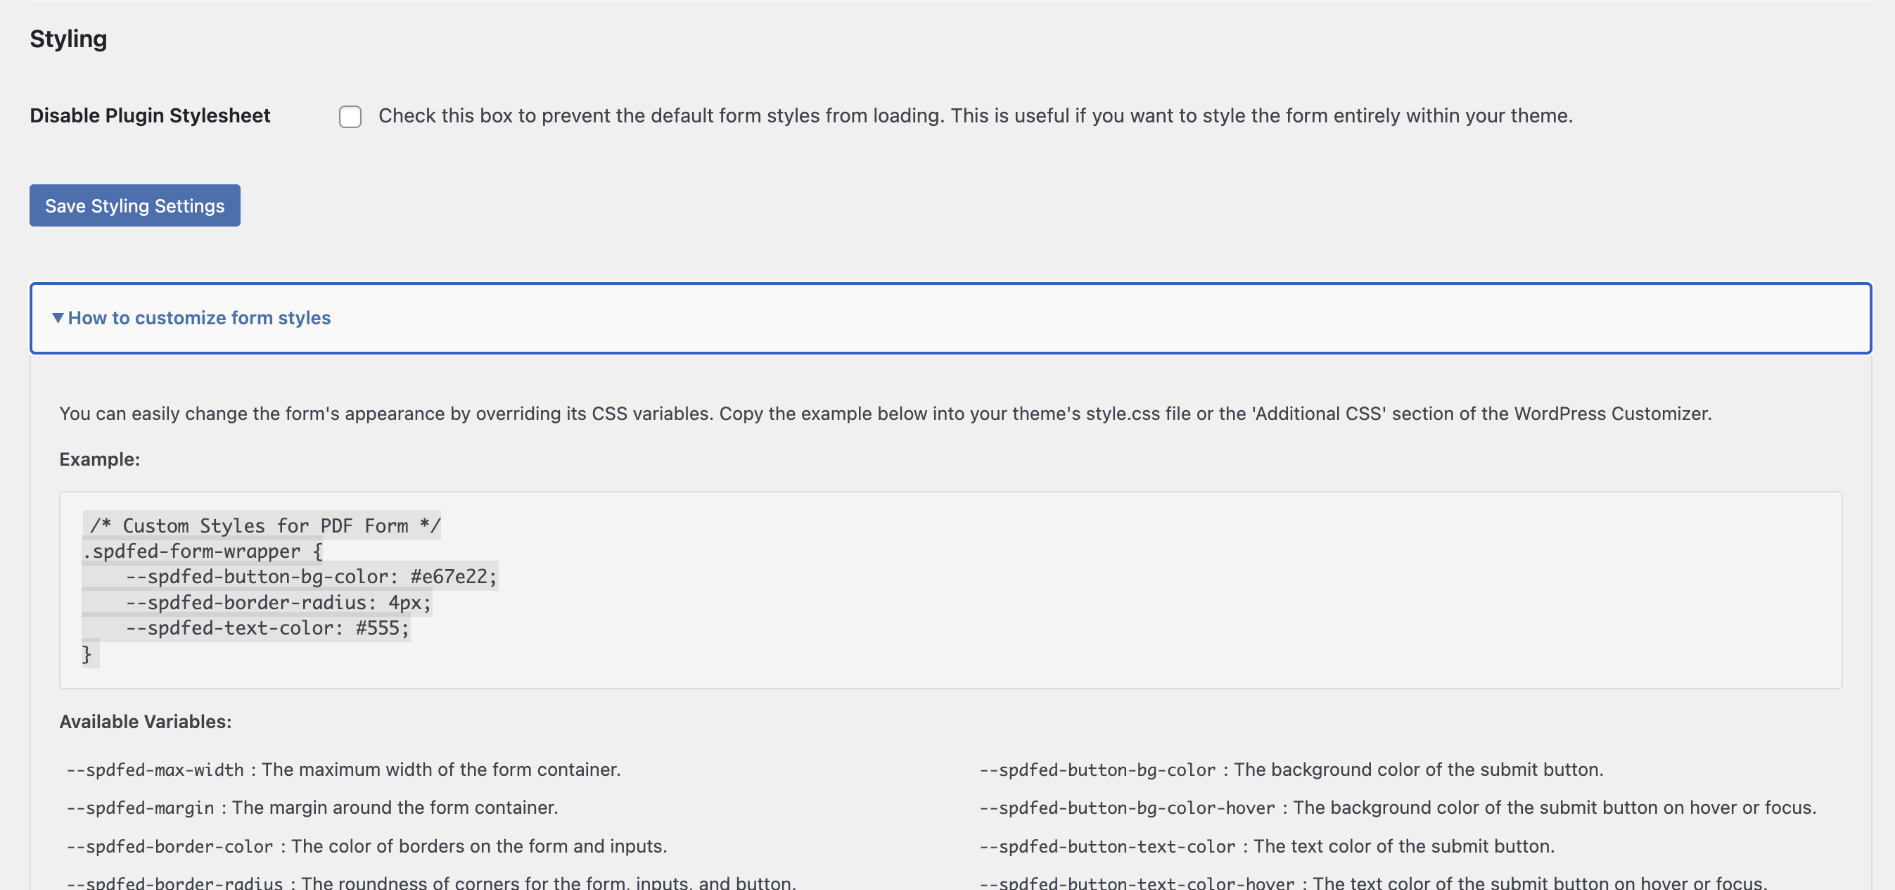Click the "How to customize form styles" summary text
Image resolution: width=1895 pixels, height=890 pixels.
click(199, 318)
